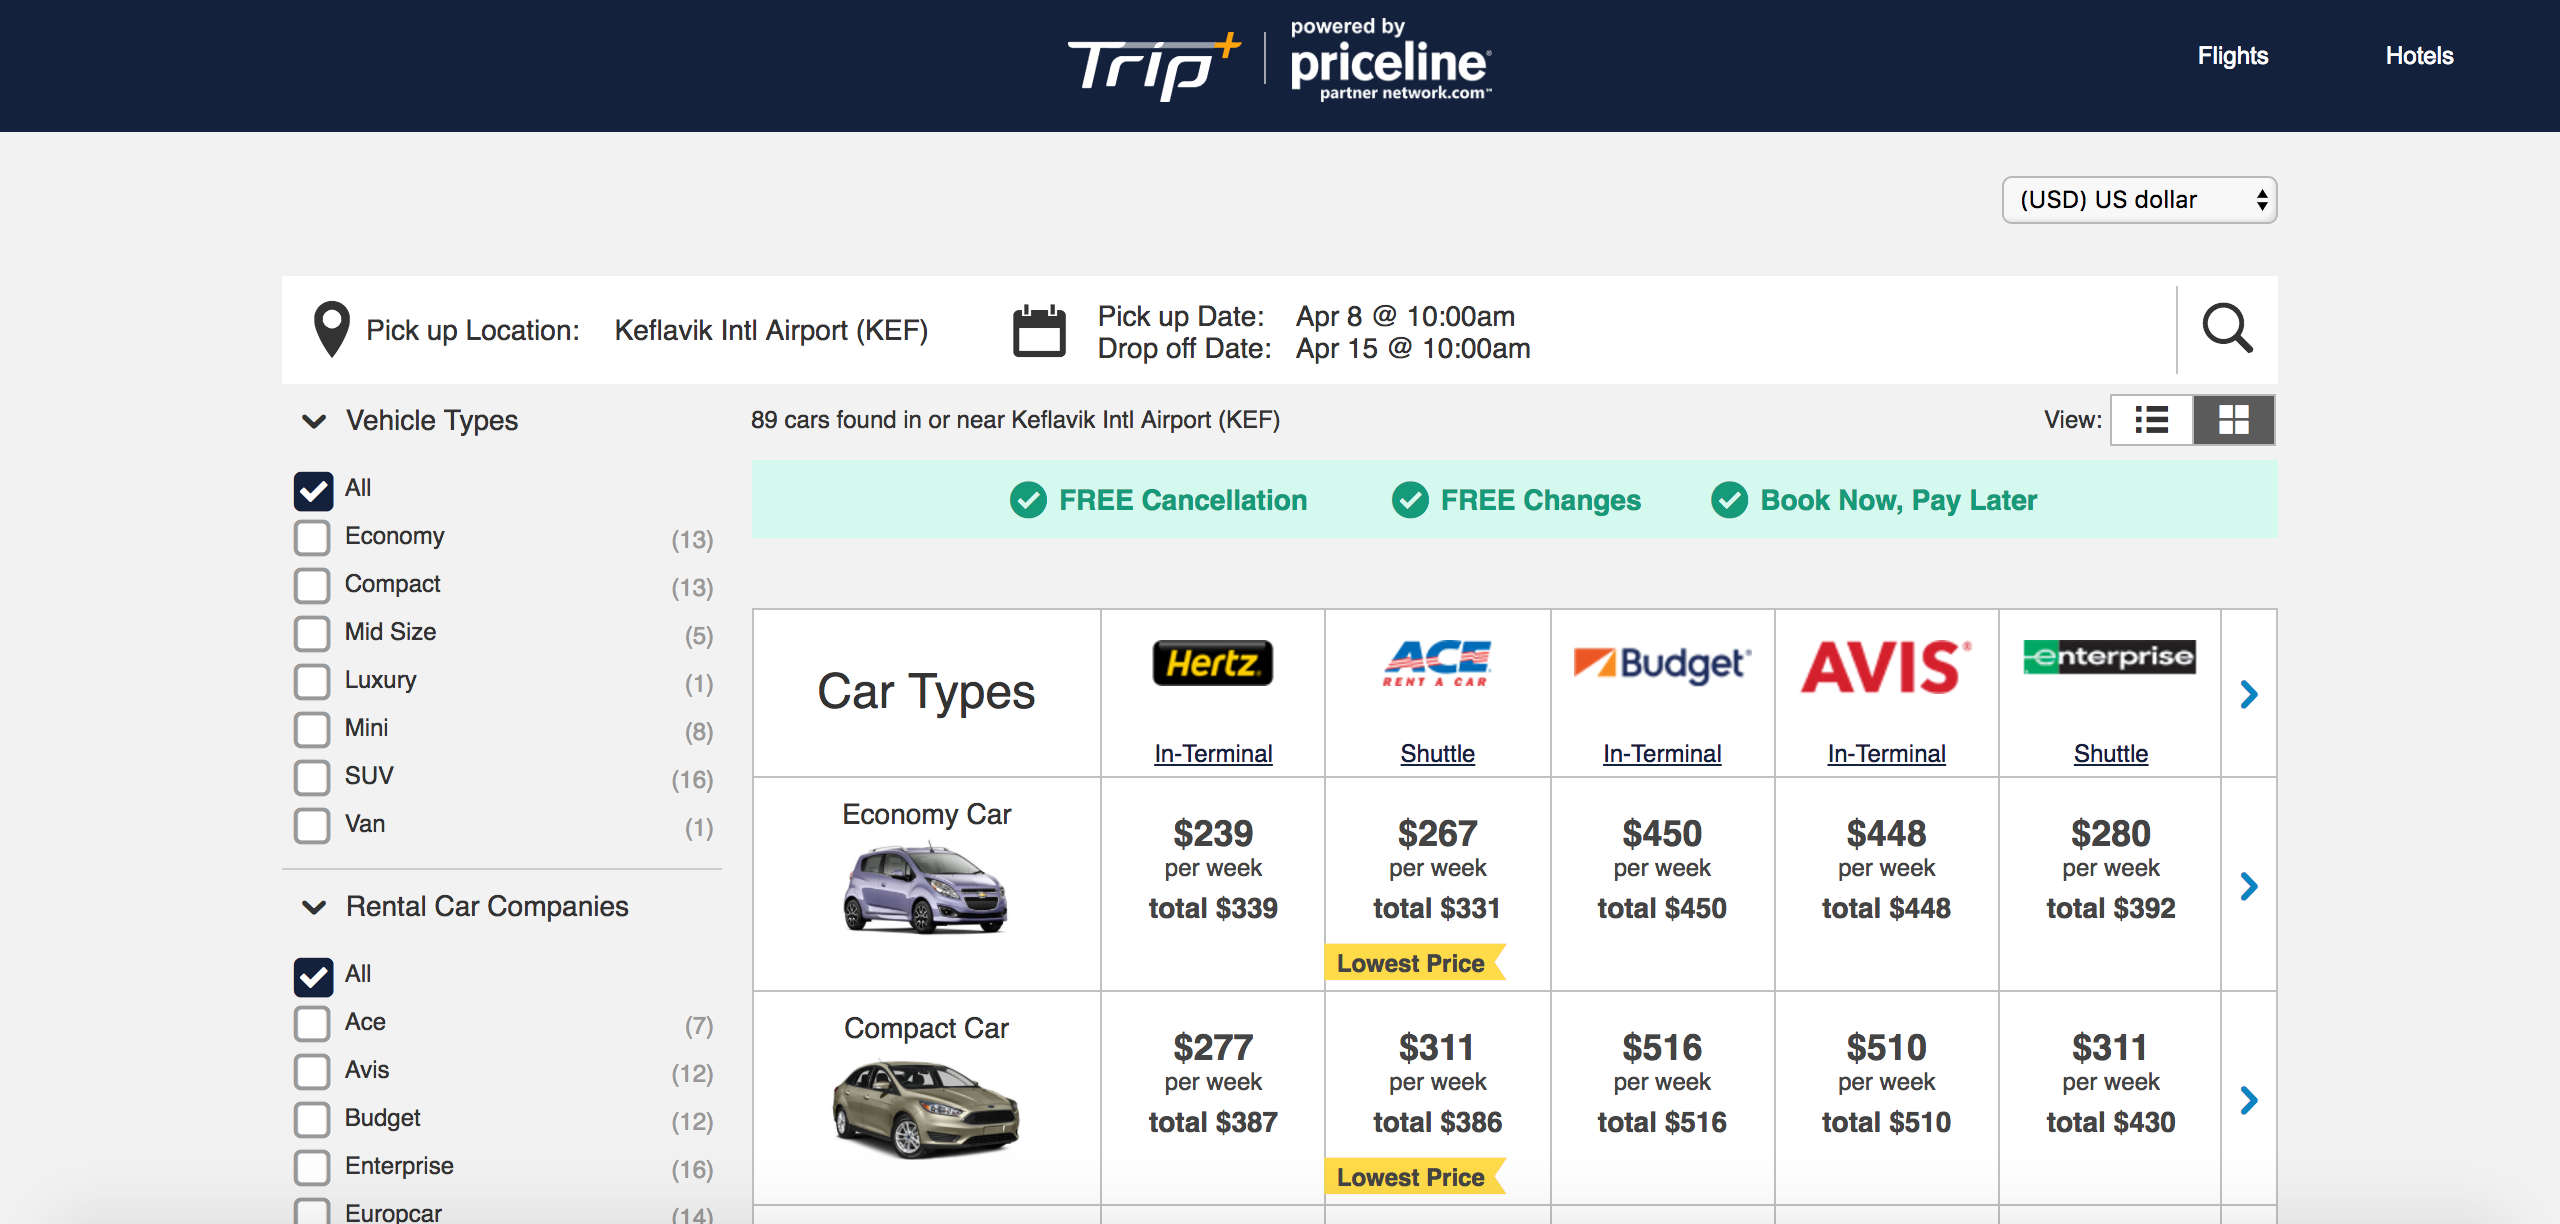Screen dimensions: 2560x1224
Task: Open the USD currency dropdown
Action: 2139,200
